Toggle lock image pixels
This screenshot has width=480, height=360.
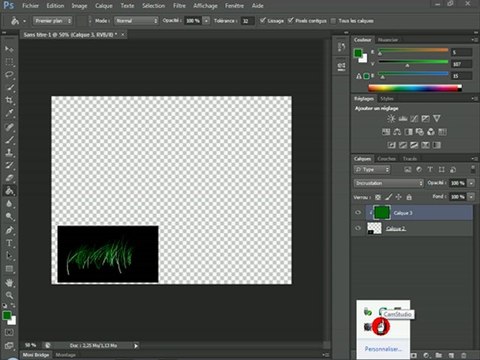click(x=388, y=197)
